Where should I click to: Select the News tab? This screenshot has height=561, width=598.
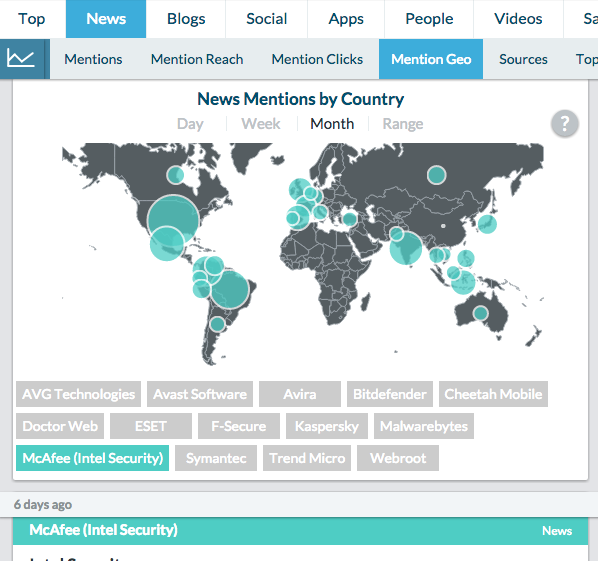click(x=106, y=19)
